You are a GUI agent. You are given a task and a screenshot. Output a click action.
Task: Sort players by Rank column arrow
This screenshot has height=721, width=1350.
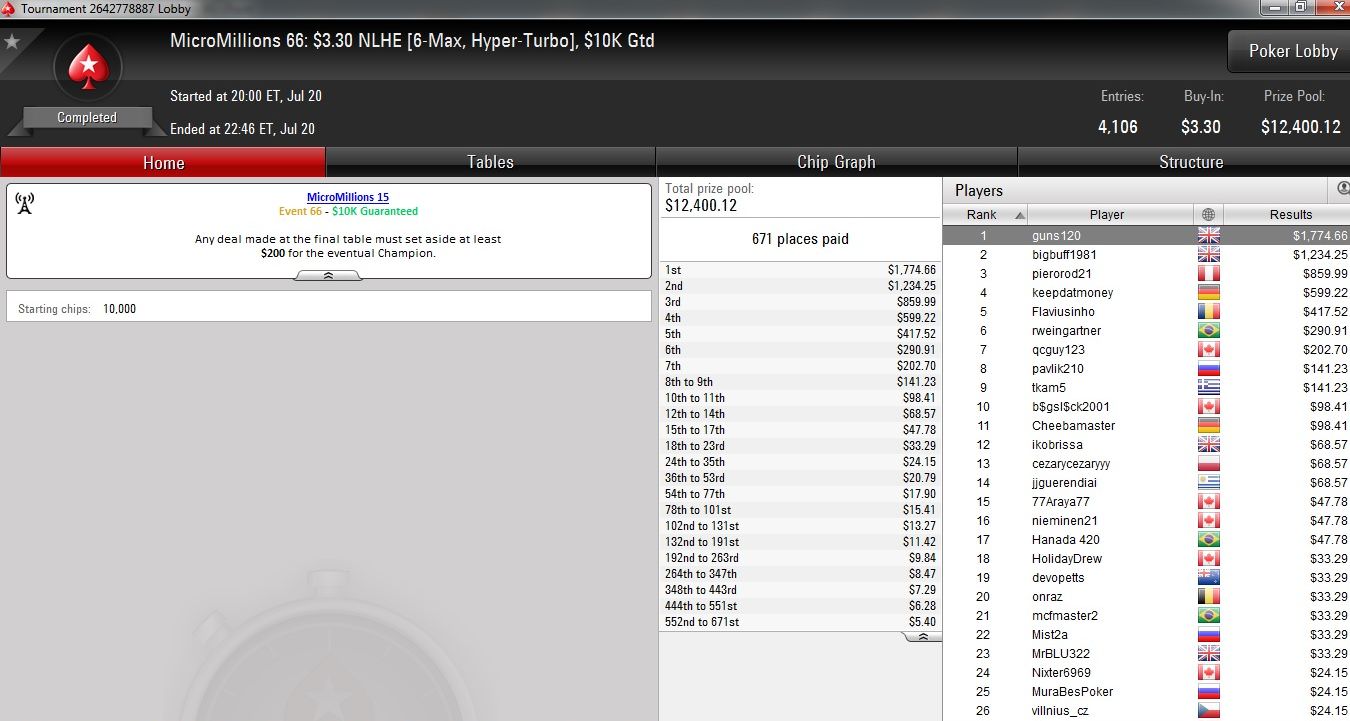pos(1019,215)
